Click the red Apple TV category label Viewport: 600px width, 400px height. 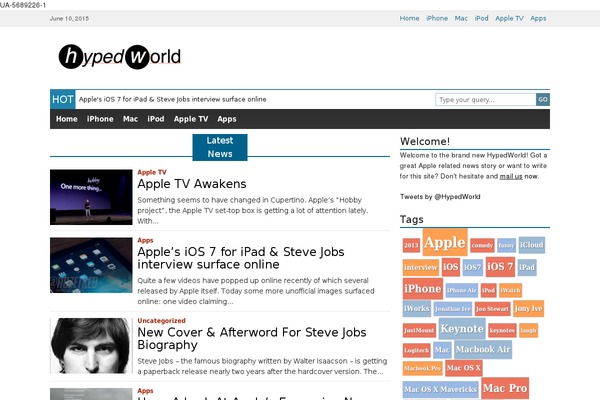152,172
